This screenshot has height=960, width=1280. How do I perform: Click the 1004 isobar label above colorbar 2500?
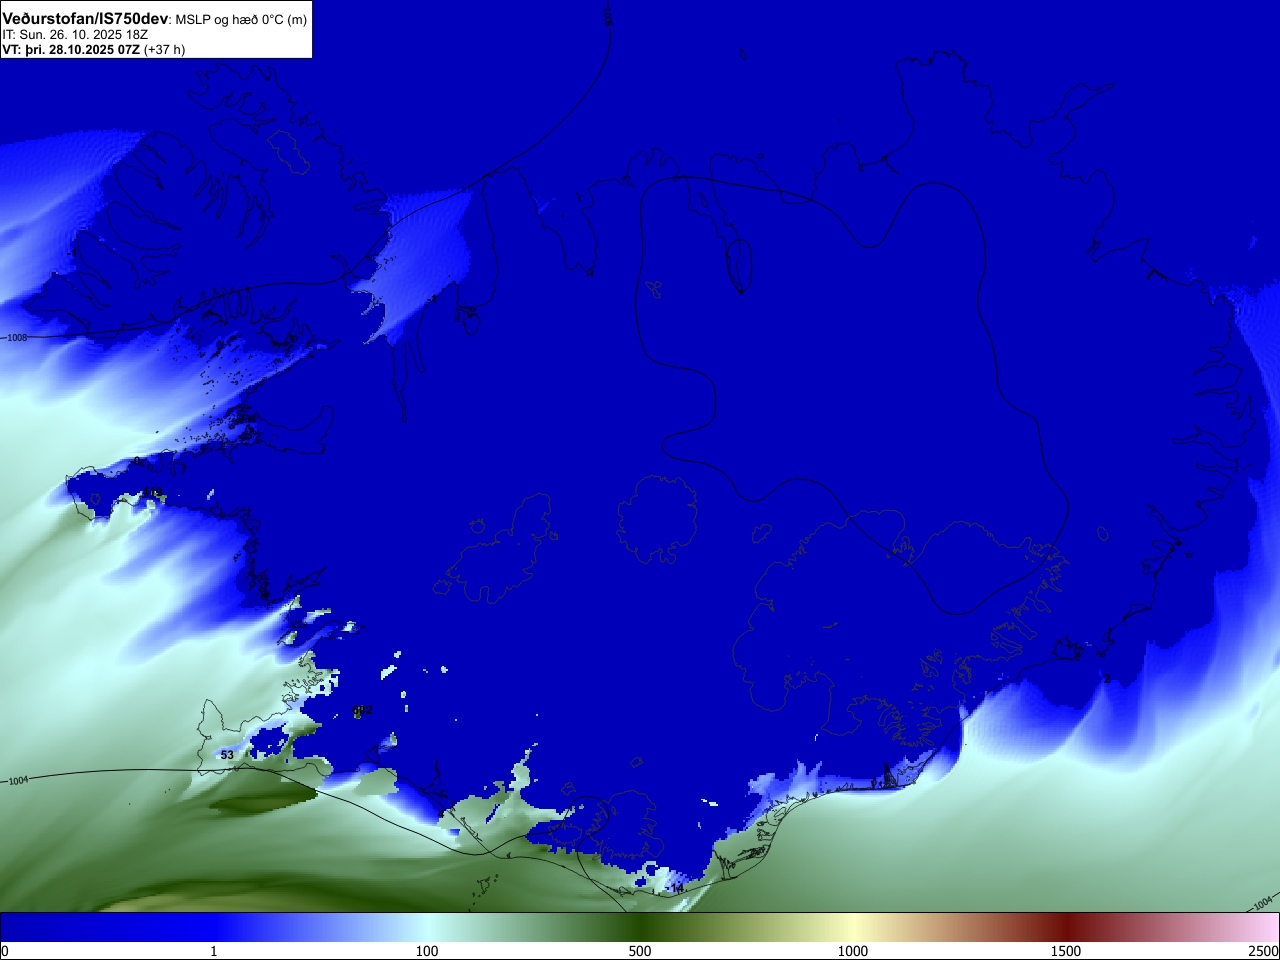tap(1263, 903)
